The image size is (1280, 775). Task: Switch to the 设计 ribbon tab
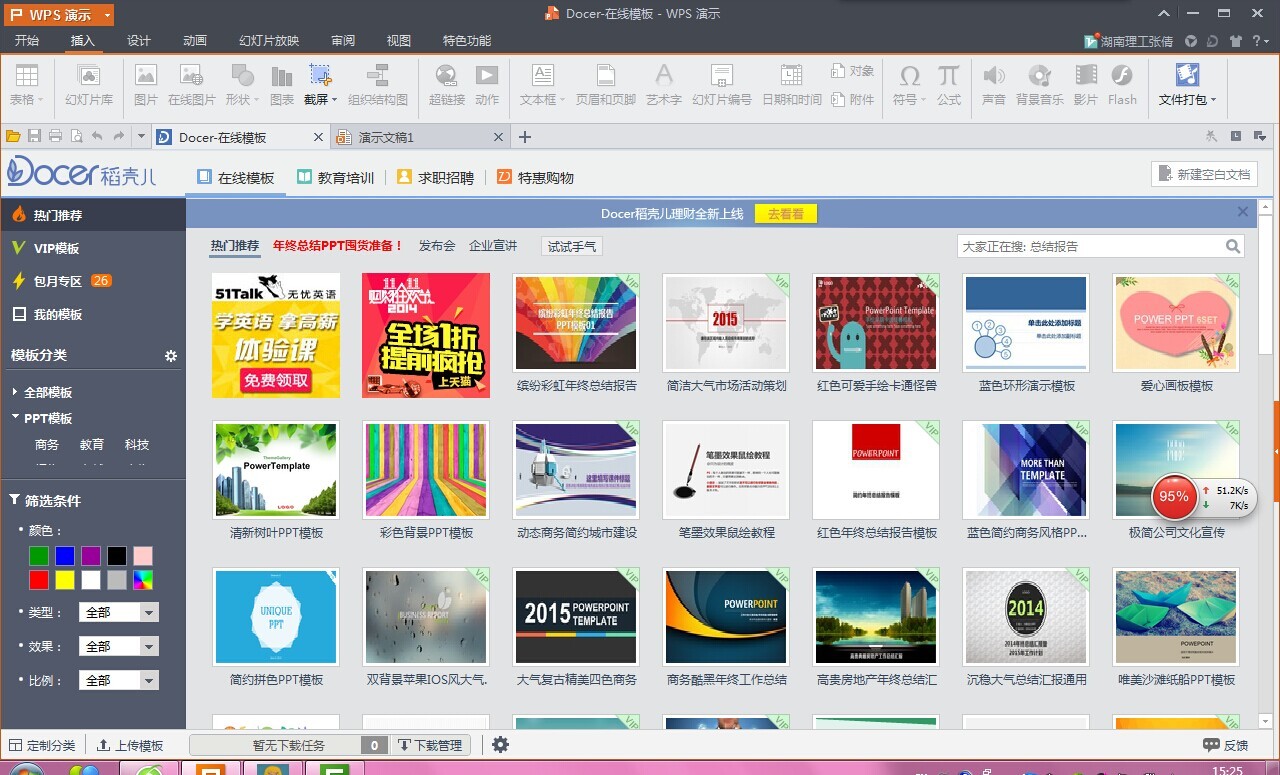click(139, 41)
